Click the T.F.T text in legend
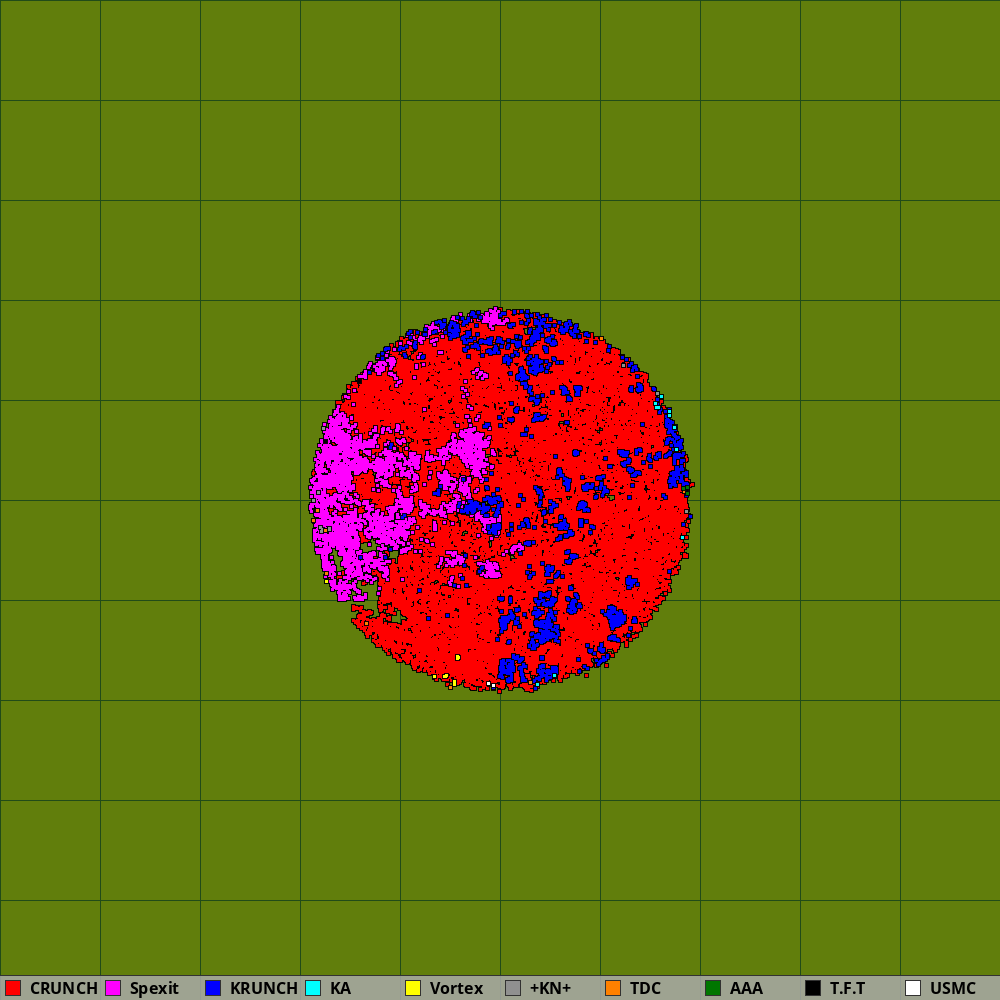Image resolution: width=1000 pixels, height=1000 pixels. tap(848, 988)
